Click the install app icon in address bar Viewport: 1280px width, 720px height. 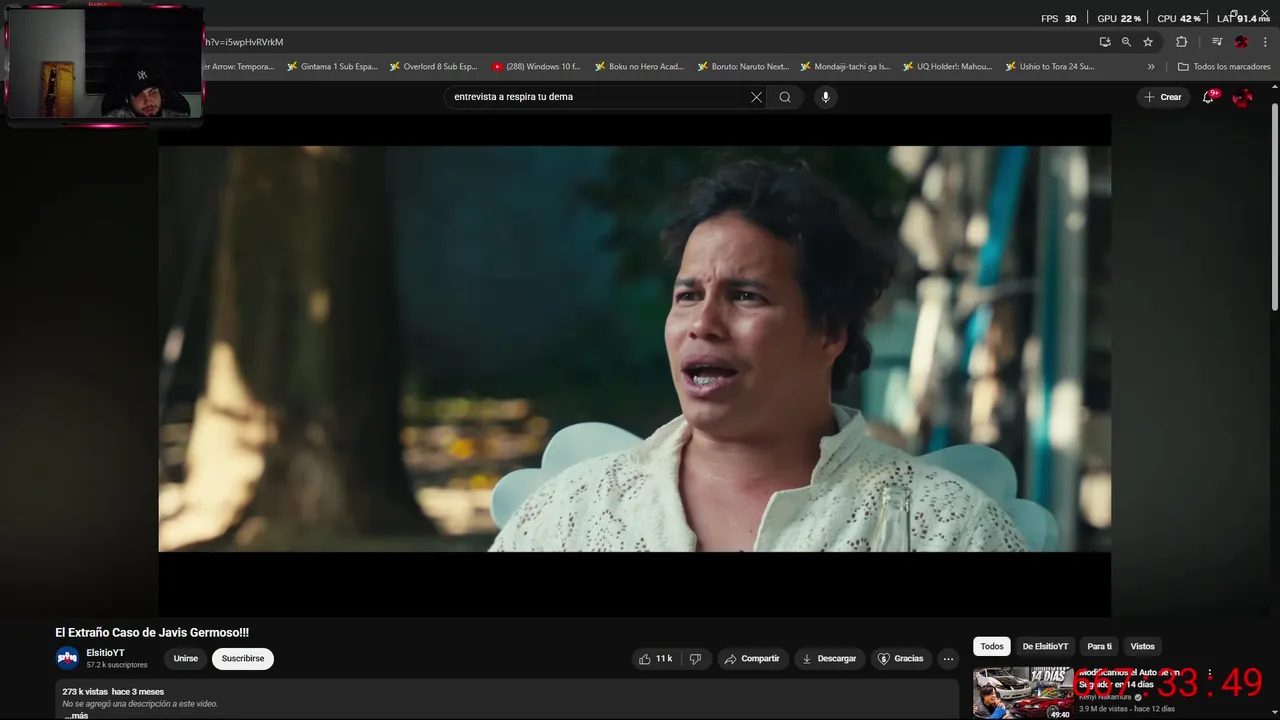click(x=1105, y=42)
